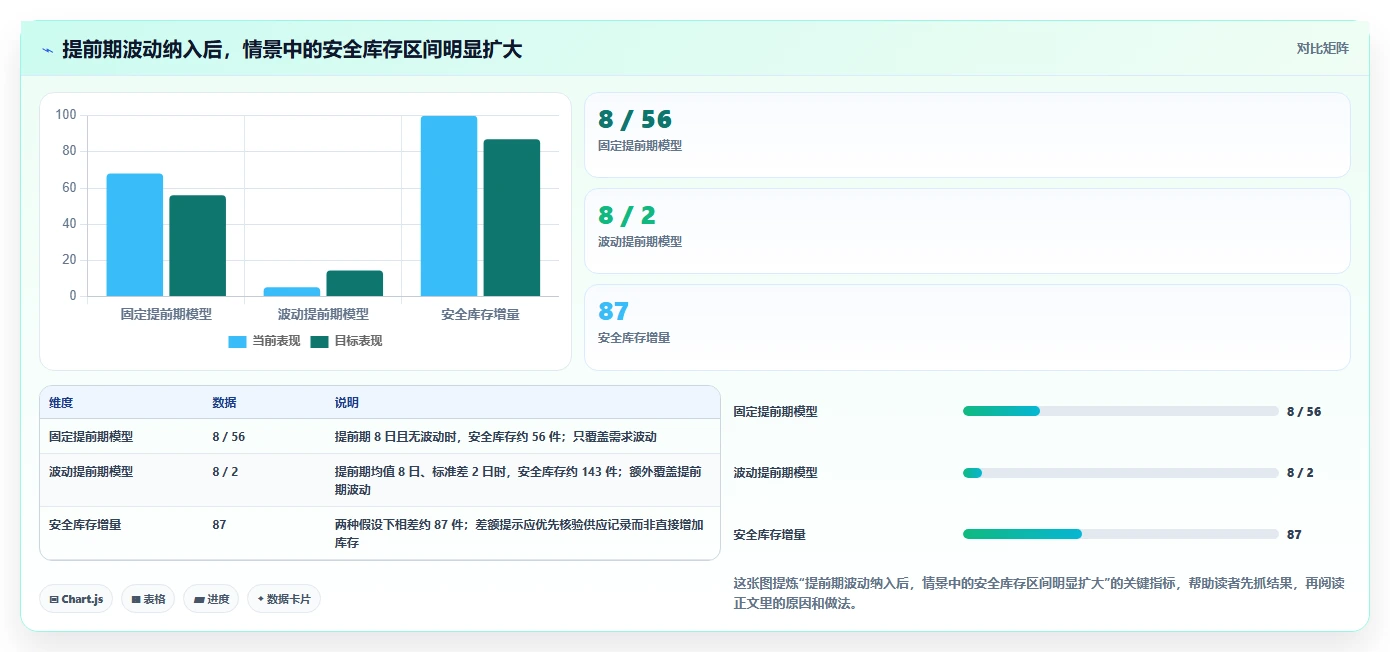The width and height of the screenshot is (1390, 652).
Task: Click progress value 8 / 2 at bar end
Action: click(x=1300, y=473)
